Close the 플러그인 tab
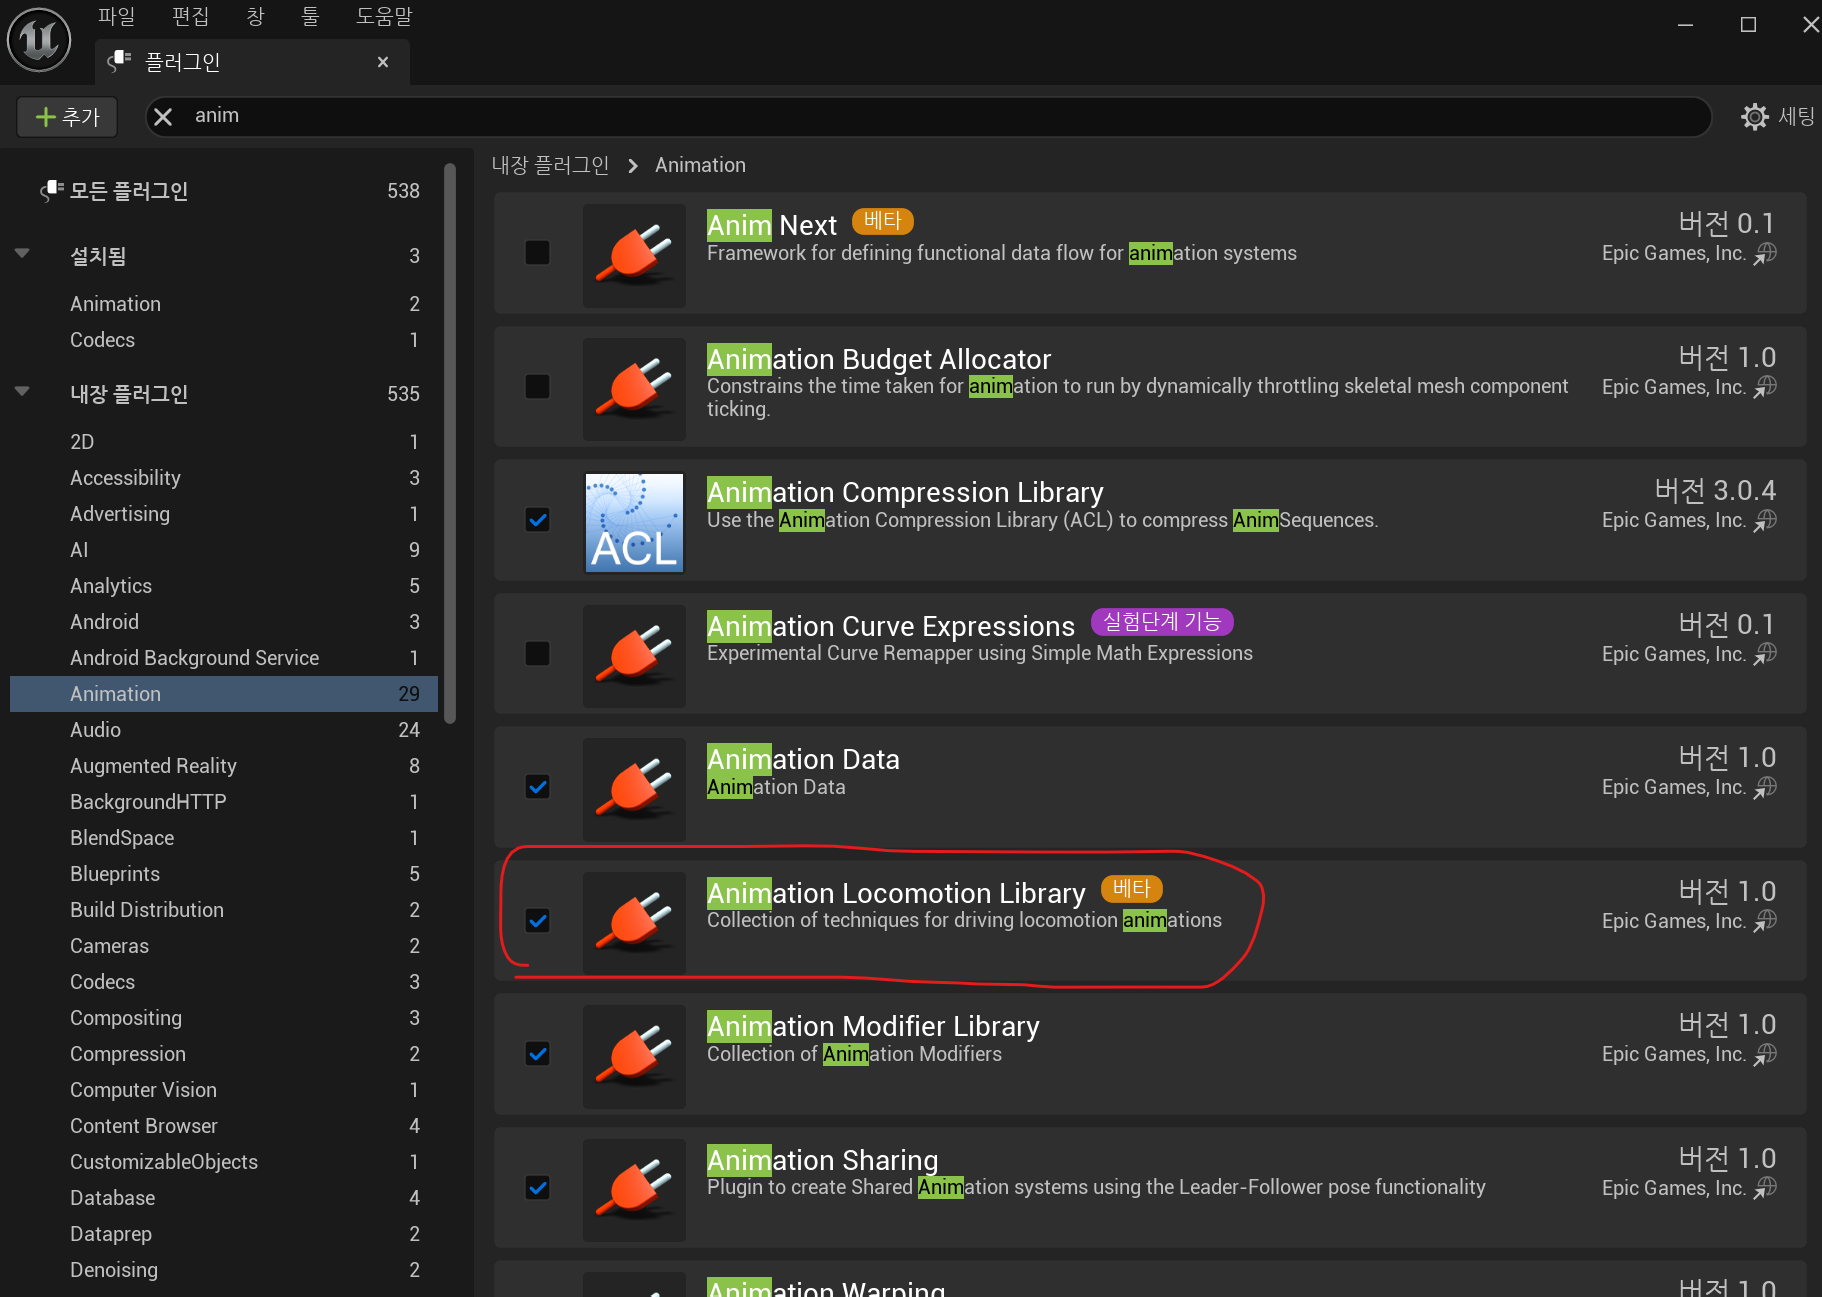Viewport: 1822px width, 1297px height. (x=383, y=62)
